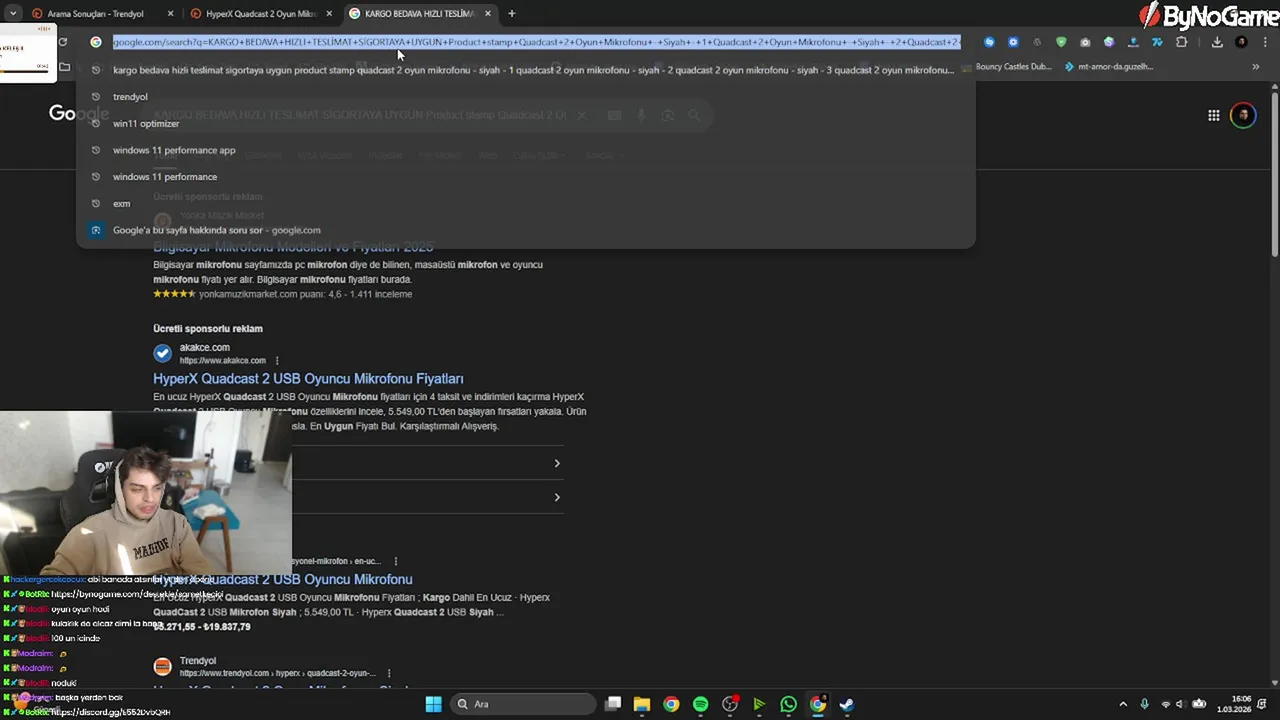The image size is (1280, 720).
Task: Click the blue gear extension icon
Action: (1013, 42)
